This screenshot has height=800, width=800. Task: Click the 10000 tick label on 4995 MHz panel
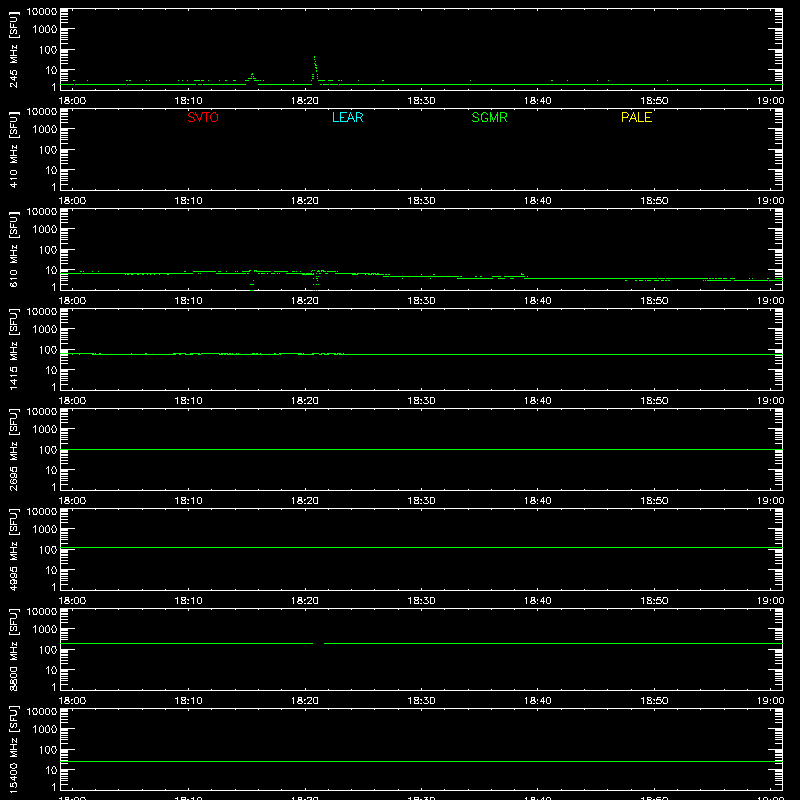42,512
